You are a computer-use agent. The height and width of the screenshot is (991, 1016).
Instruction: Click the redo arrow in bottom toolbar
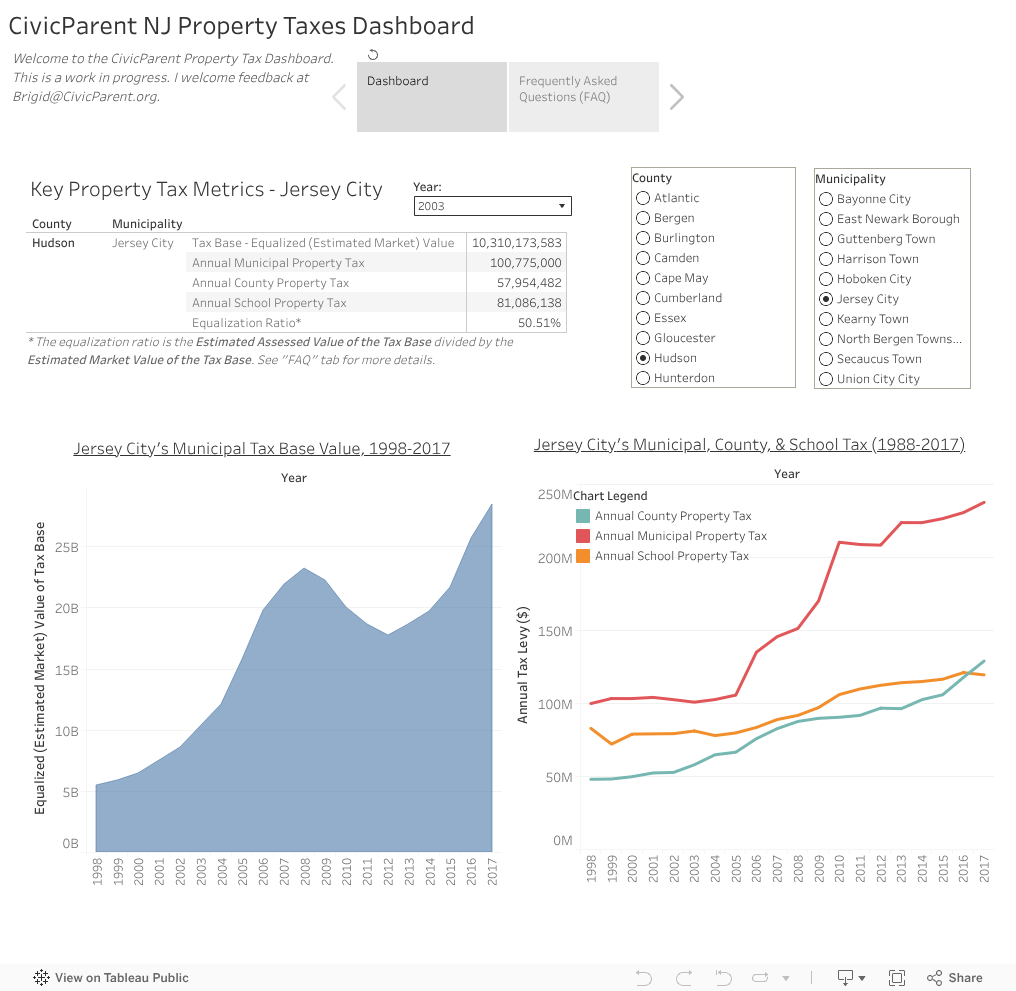coord(684,977)
